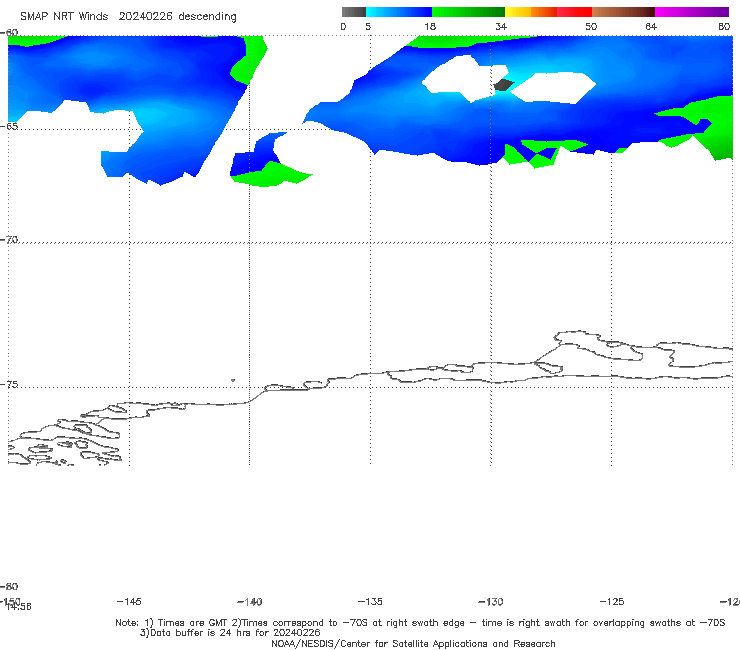Click the color bar label '5'
Image resolution: width=740 pixels, height=650 pixels.
368,27
